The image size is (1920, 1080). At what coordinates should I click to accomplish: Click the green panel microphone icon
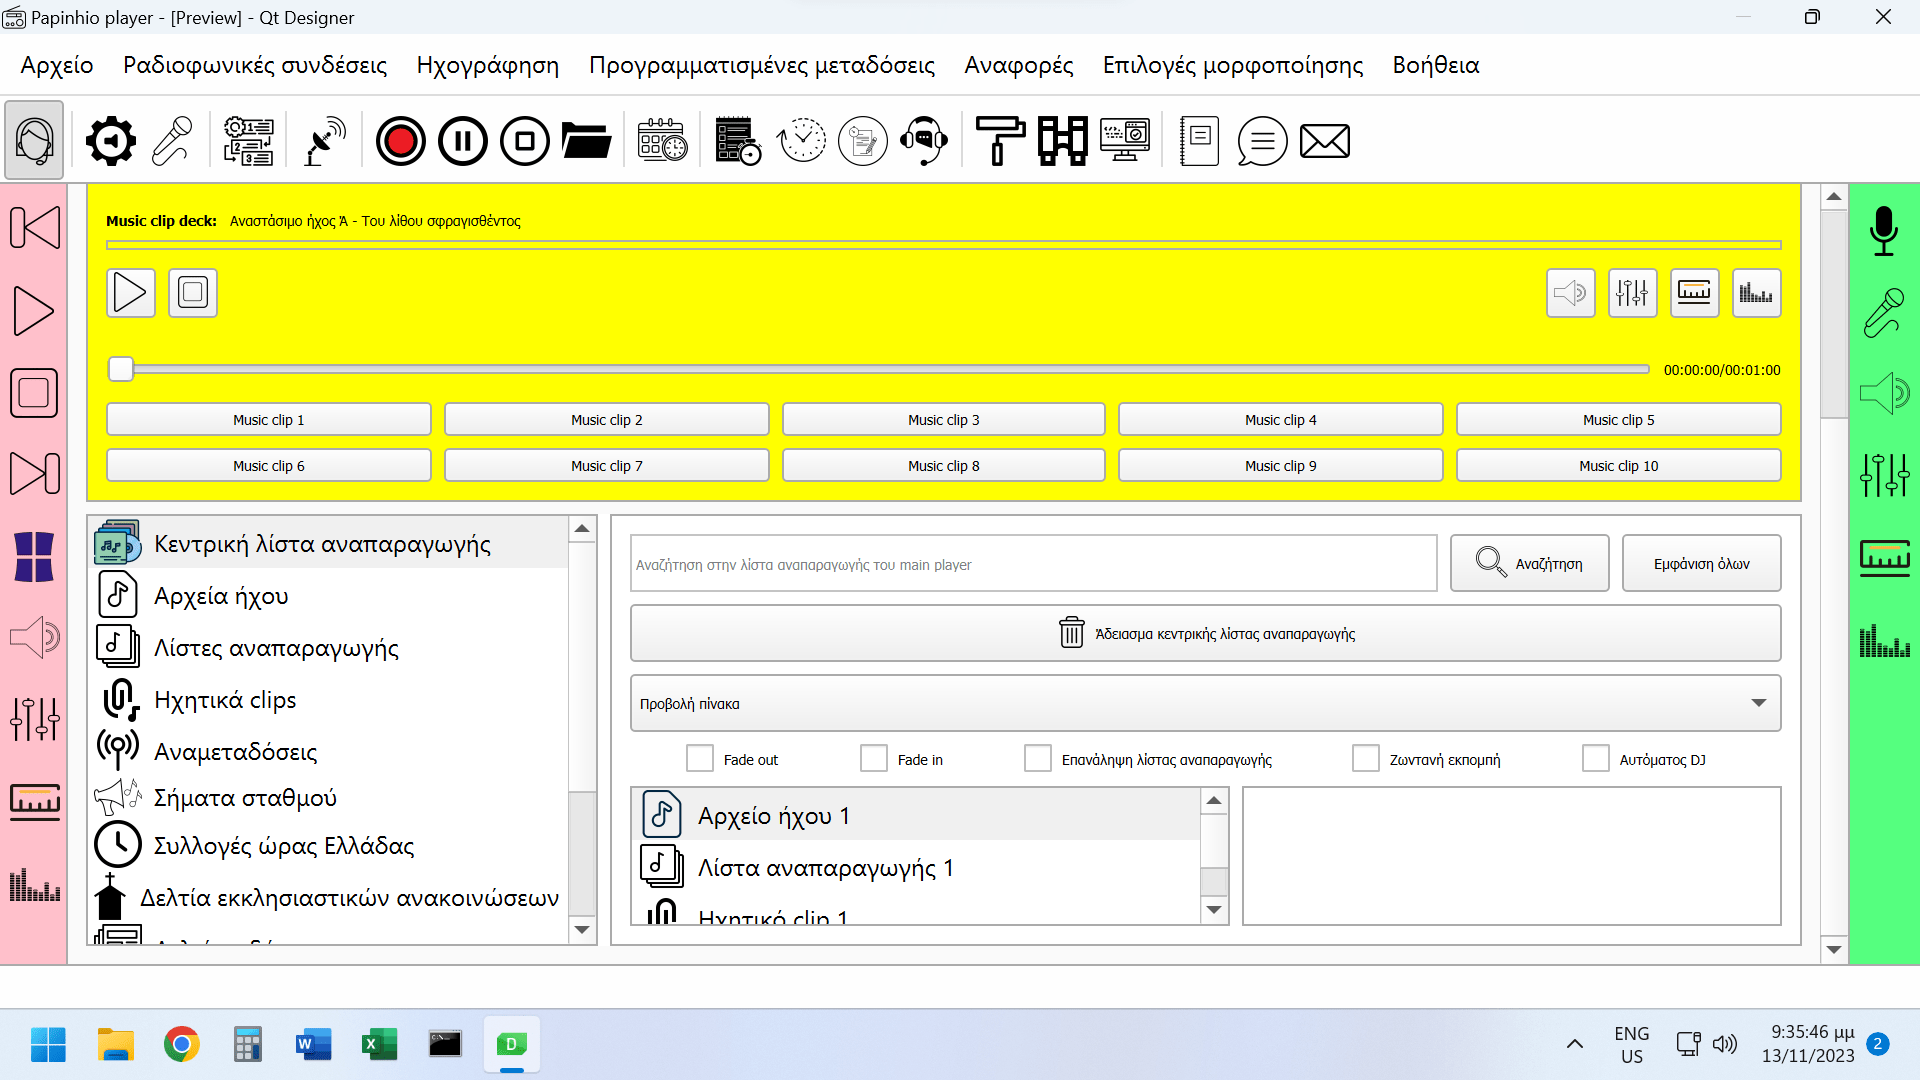[1883, 231]
